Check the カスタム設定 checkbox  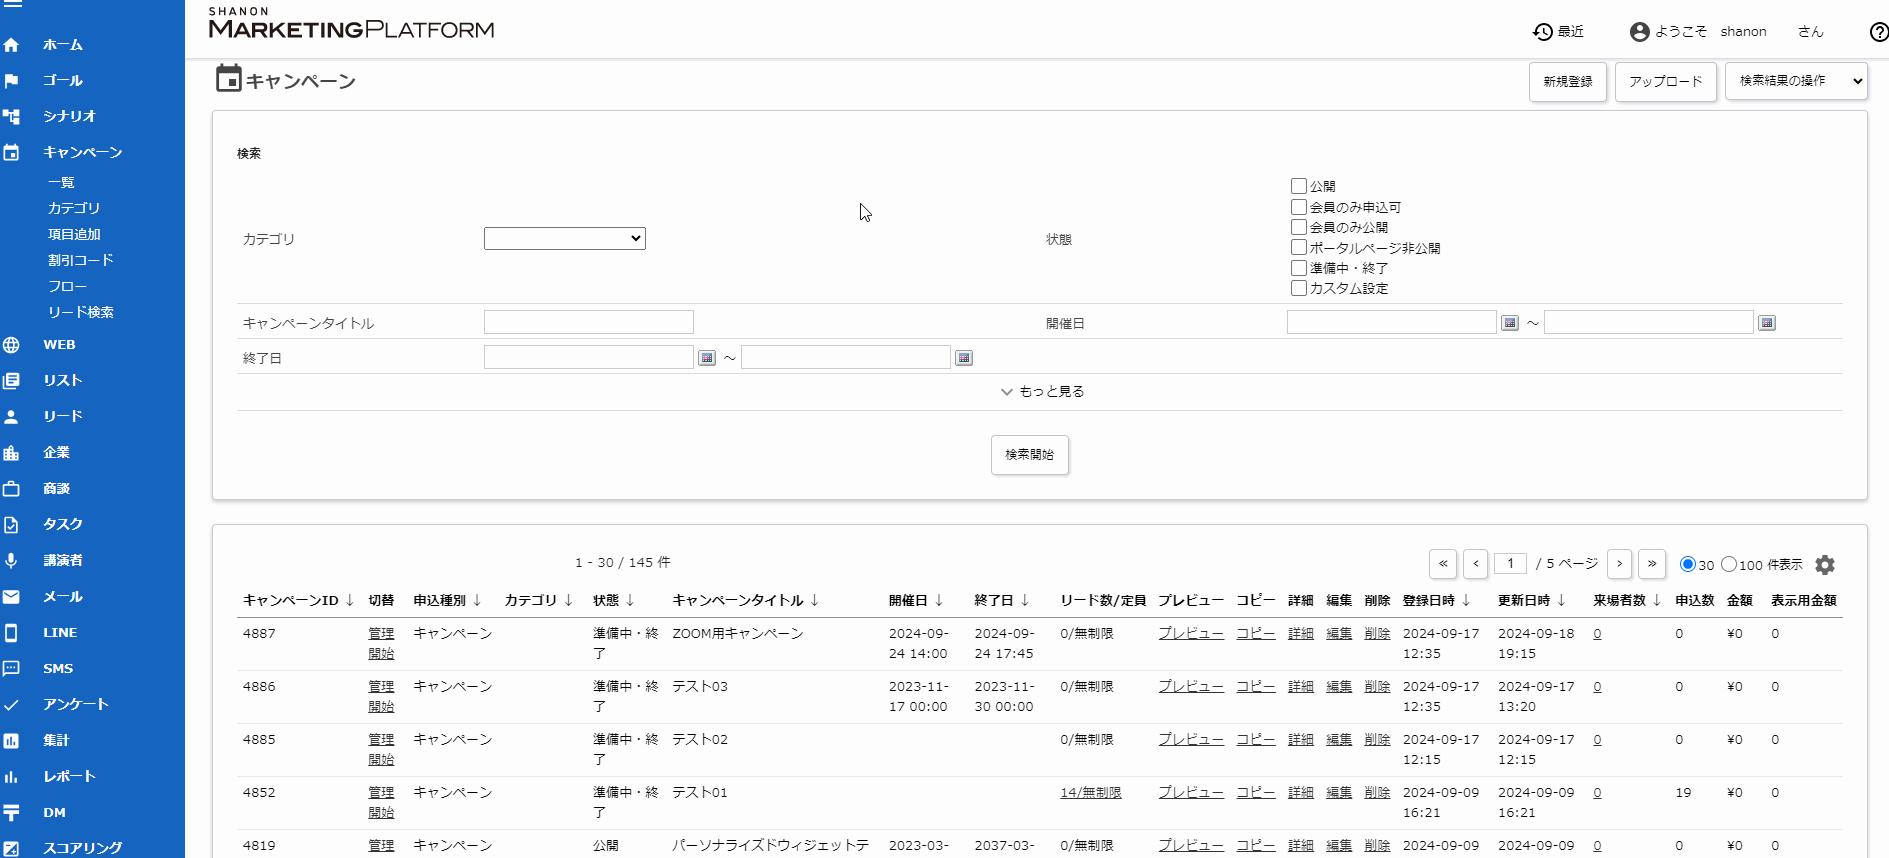[x=1299, y=288]
